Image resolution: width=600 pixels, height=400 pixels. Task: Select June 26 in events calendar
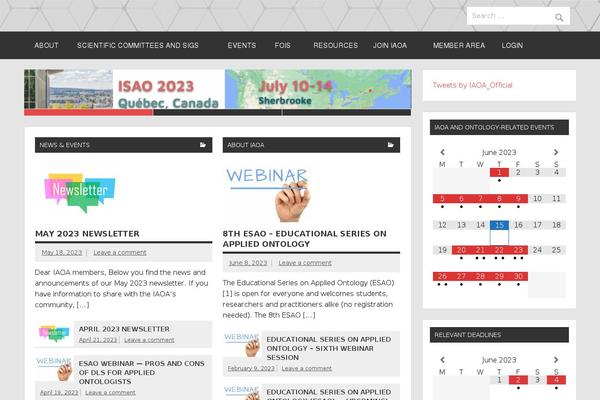coord(442,276)
